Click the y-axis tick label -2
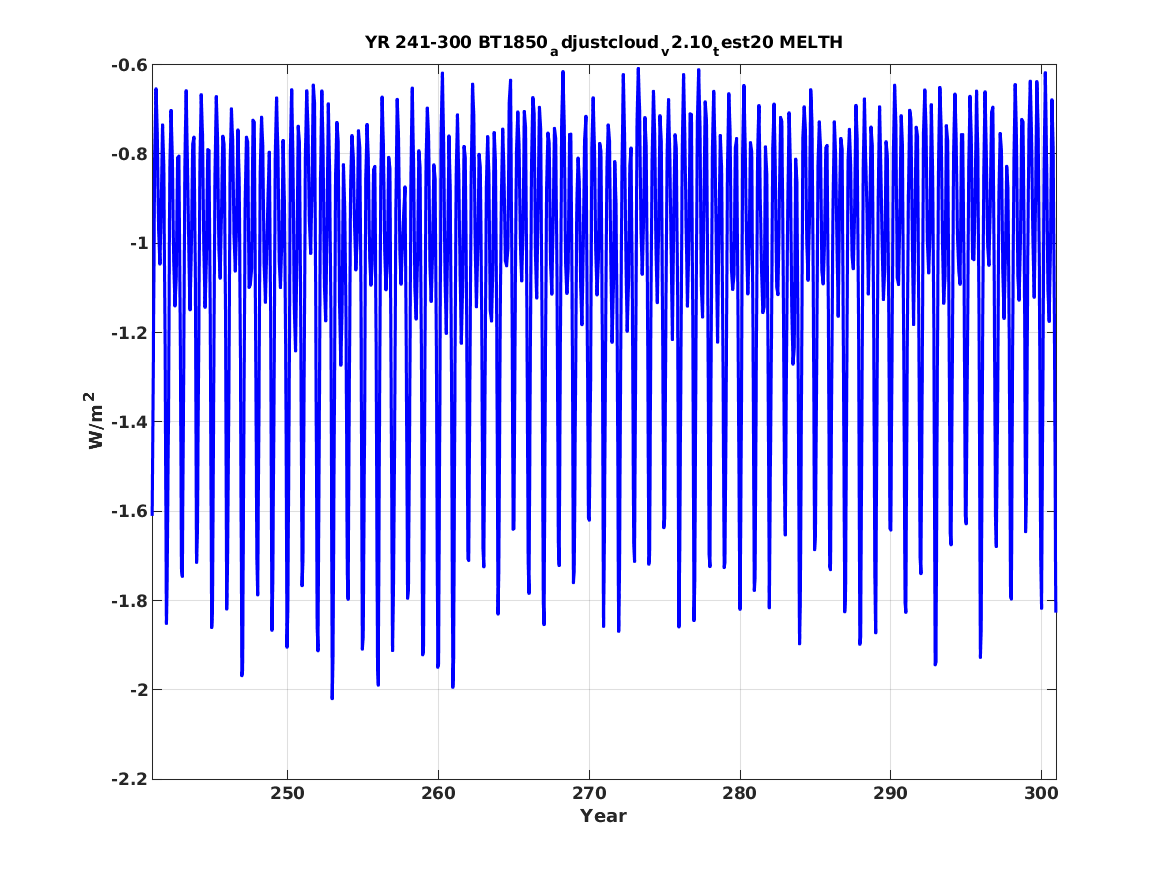The image size is (1167, 875). (137, 690)
